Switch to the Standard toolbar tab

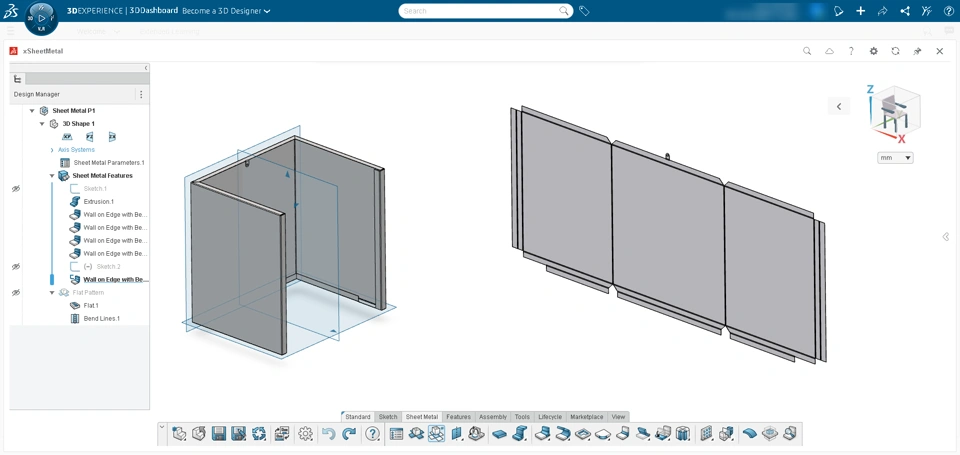(x=358, y=416)
